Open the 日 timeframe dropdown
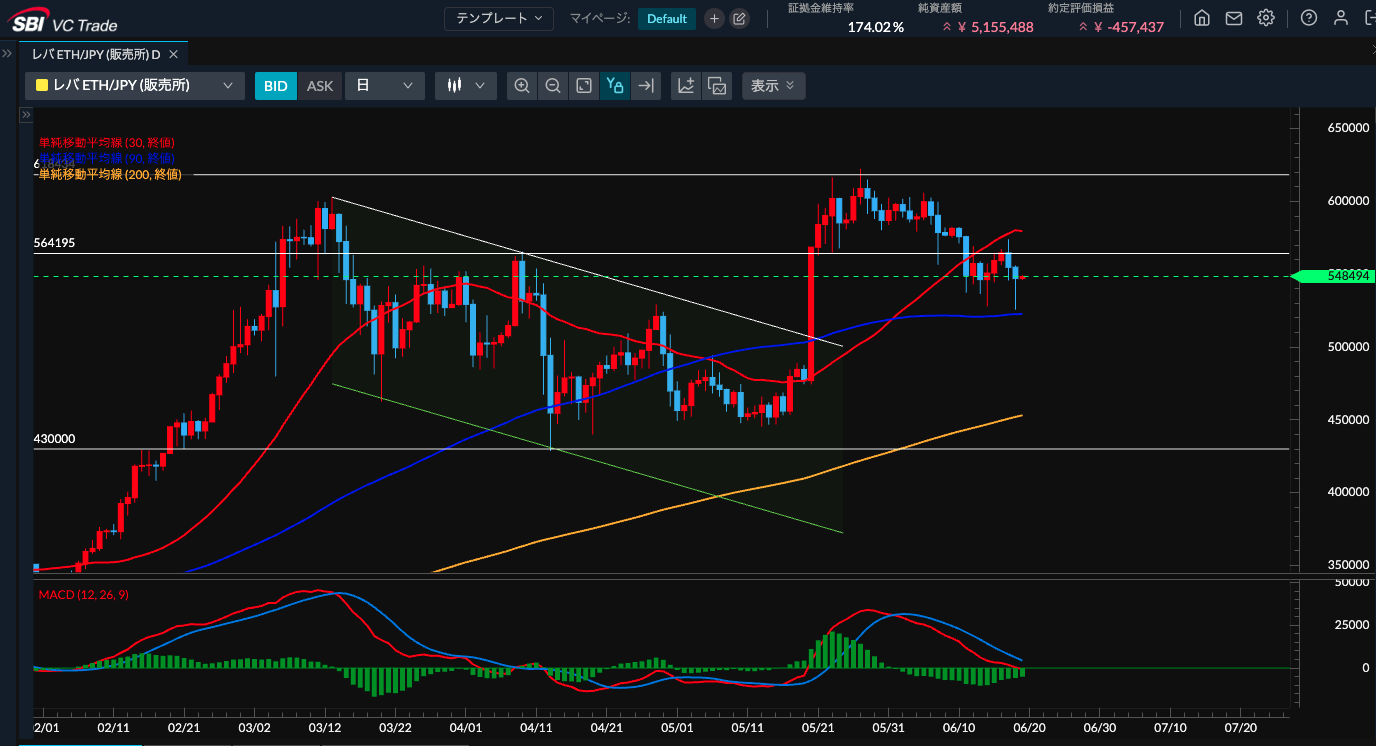This screenshot has width=1376, height=746. tap(385, 86)
